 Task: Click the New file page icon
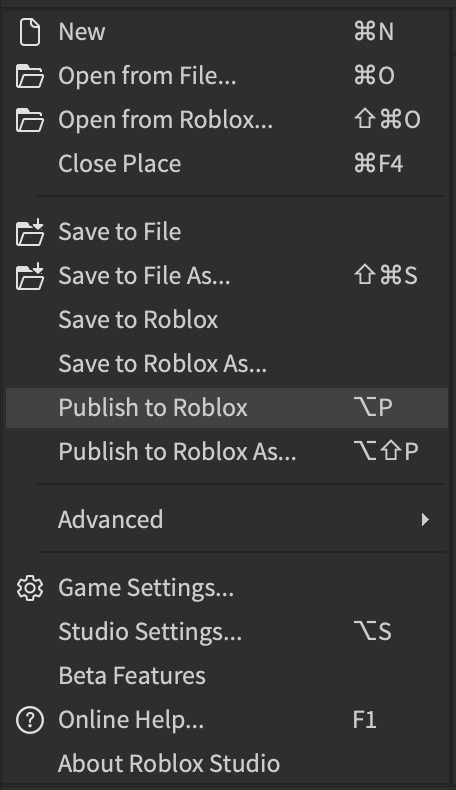click(30, 32)
